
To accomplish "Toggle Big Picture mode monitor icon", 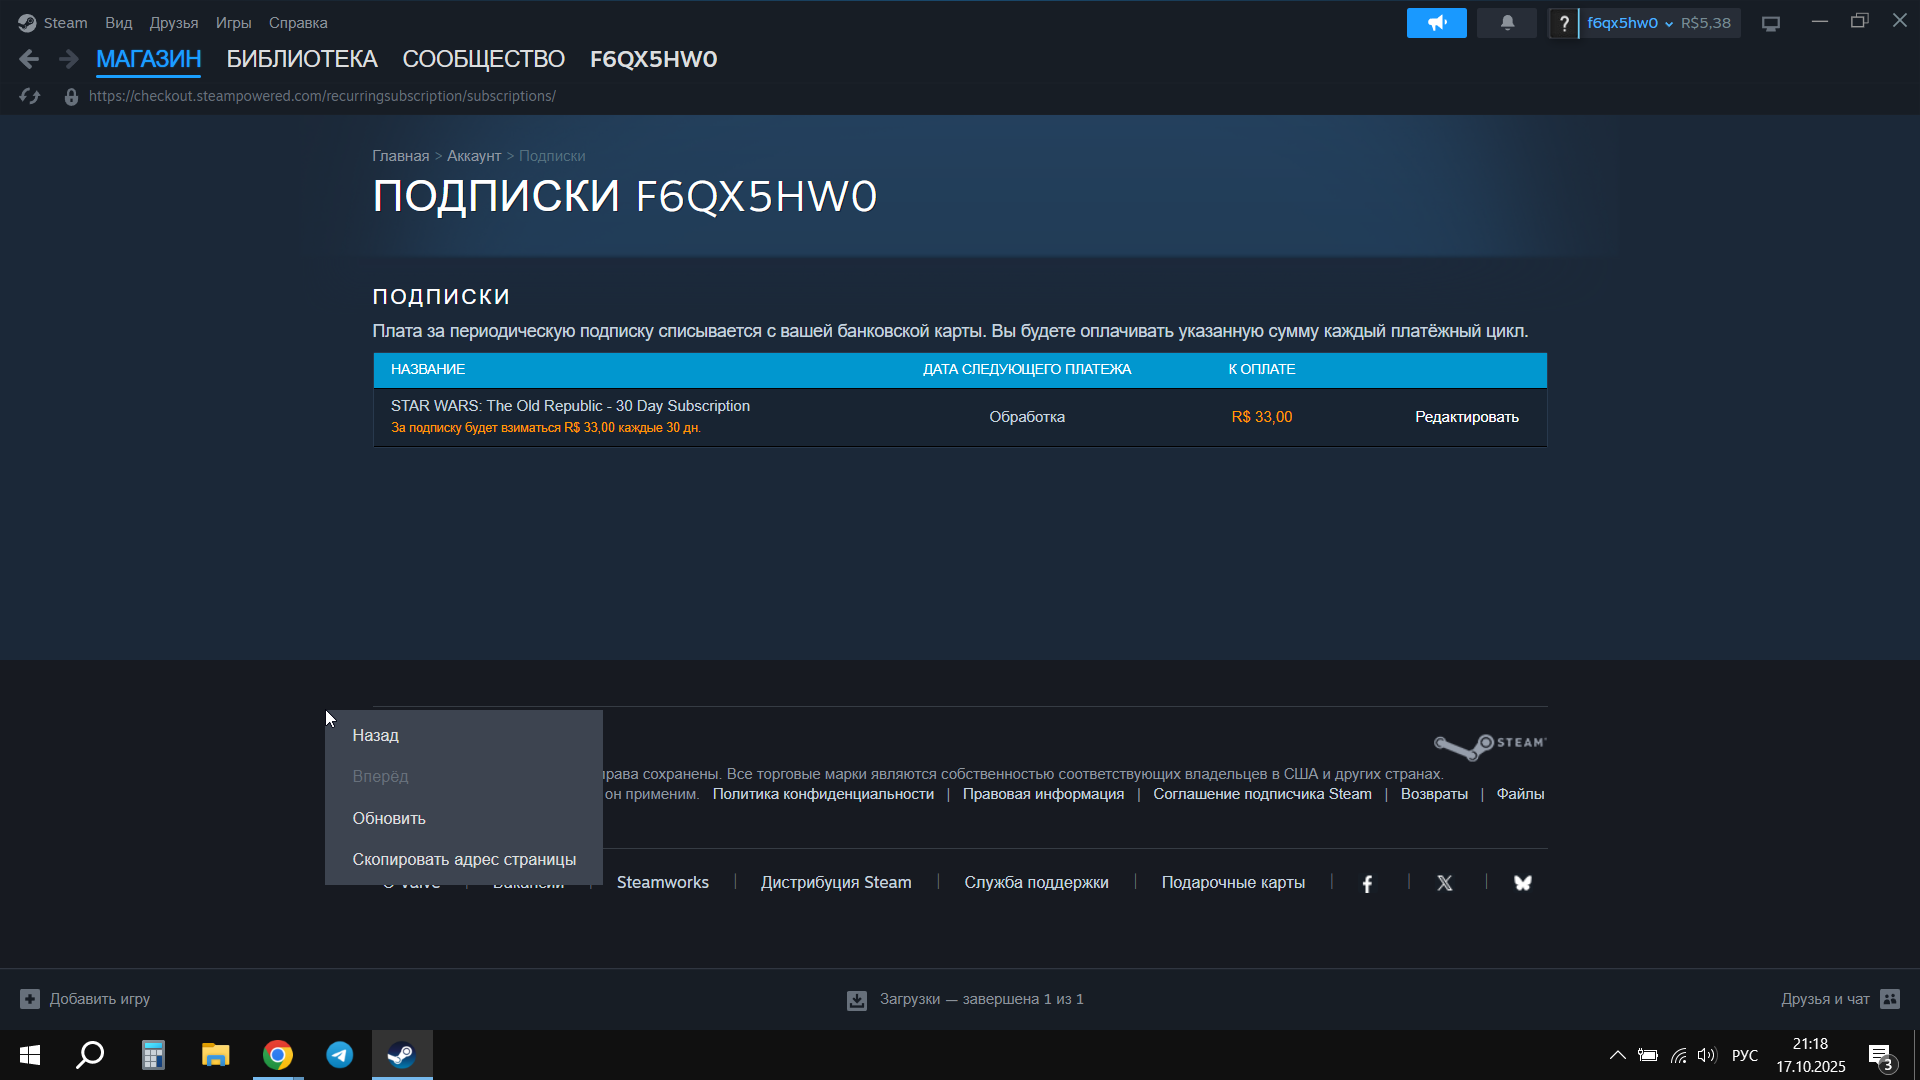I will coord(1771,23).
